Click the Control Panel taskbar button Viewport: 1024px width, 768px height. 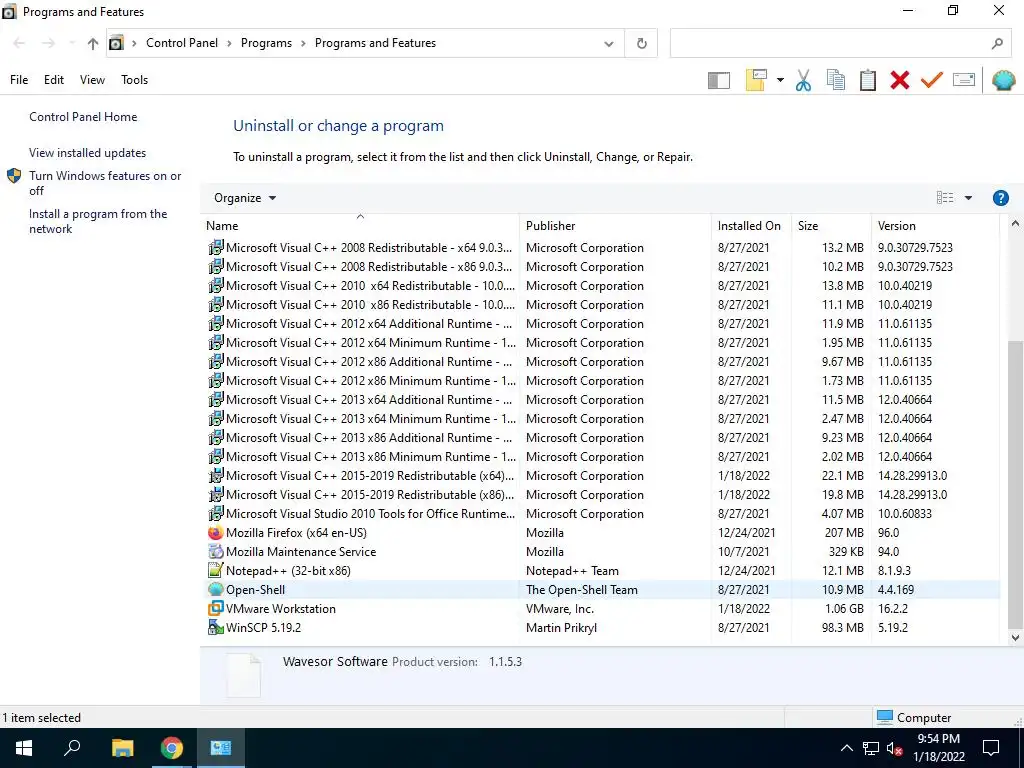point(221,748)
